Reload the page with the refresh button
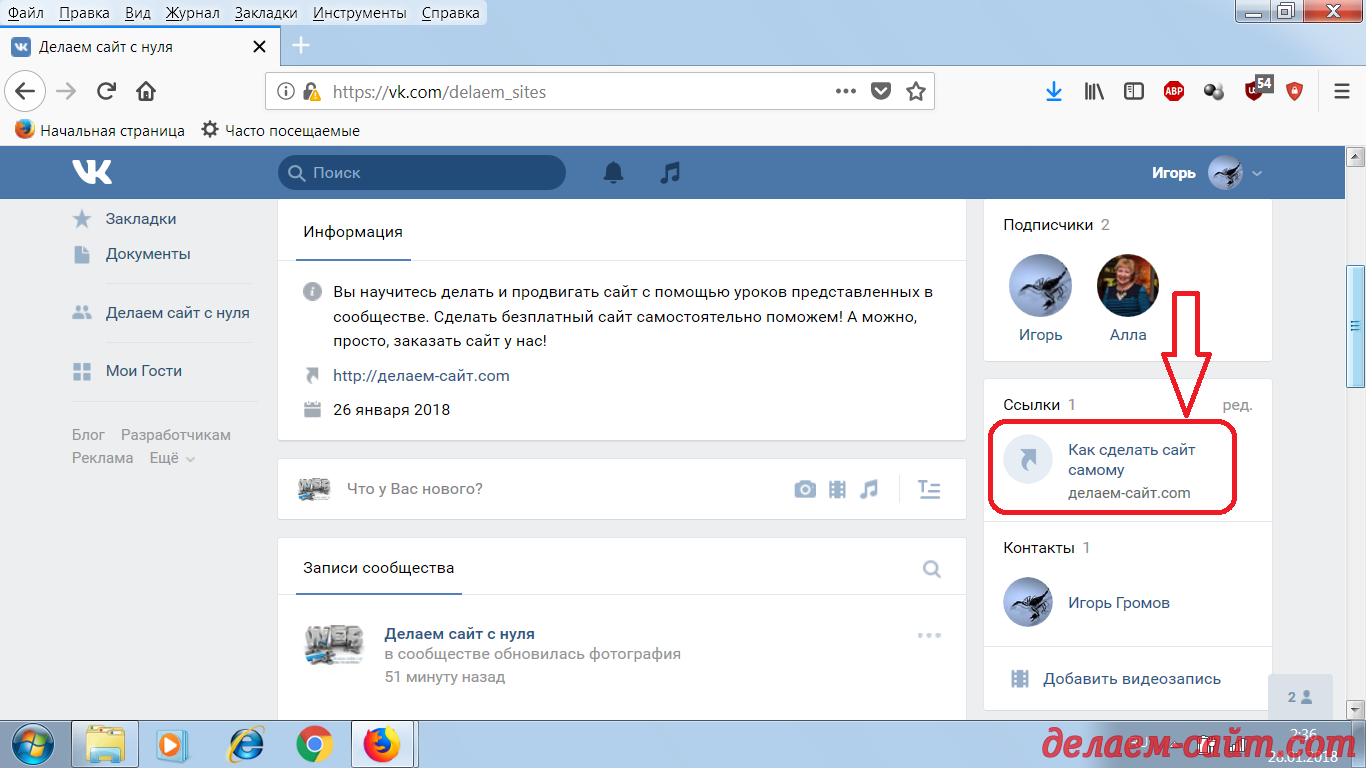This screenshot has height=768, width=1366. [x=106, y=92]
